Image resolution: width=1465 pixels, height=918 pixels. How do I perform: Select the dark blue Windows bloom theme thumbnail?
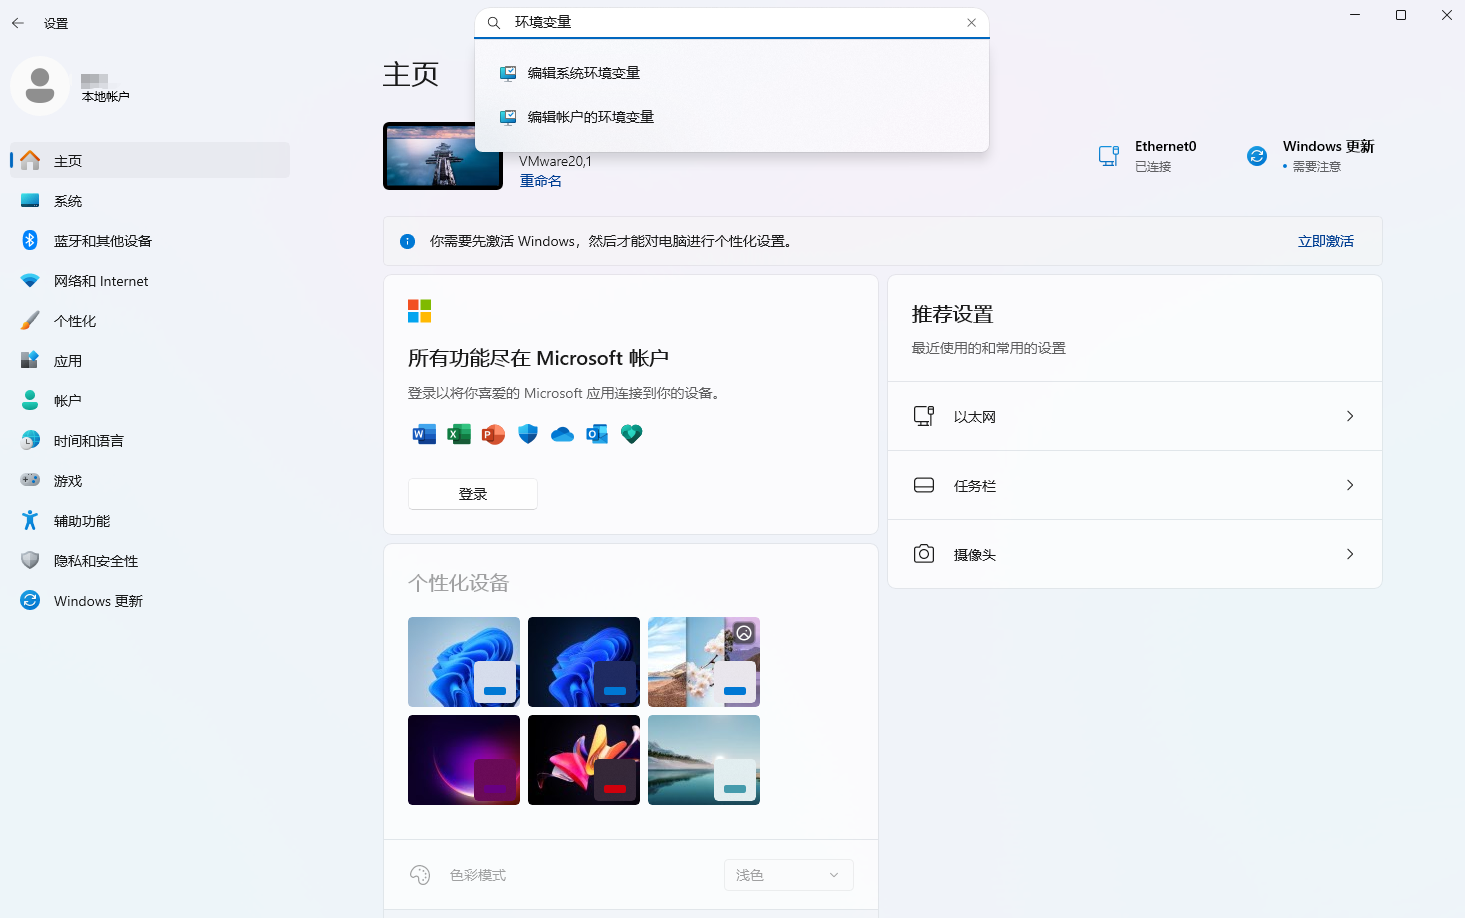click(583, 661)
